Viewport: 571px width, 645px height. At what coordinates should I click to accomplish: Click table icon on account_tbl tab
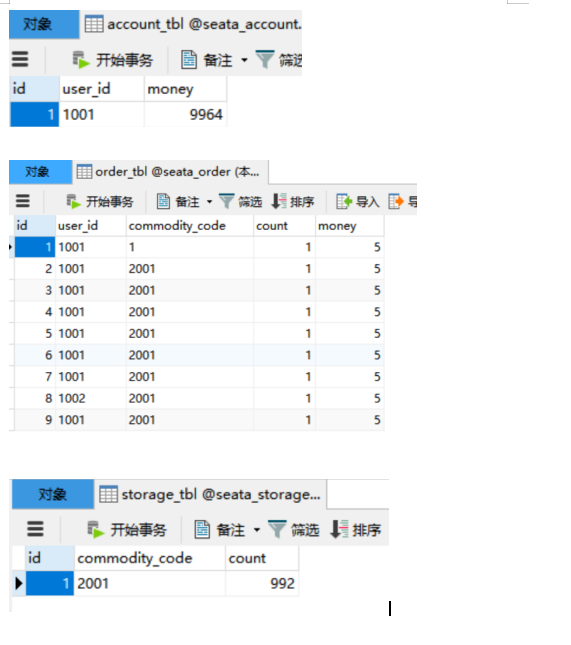click(x=94, y=24)
